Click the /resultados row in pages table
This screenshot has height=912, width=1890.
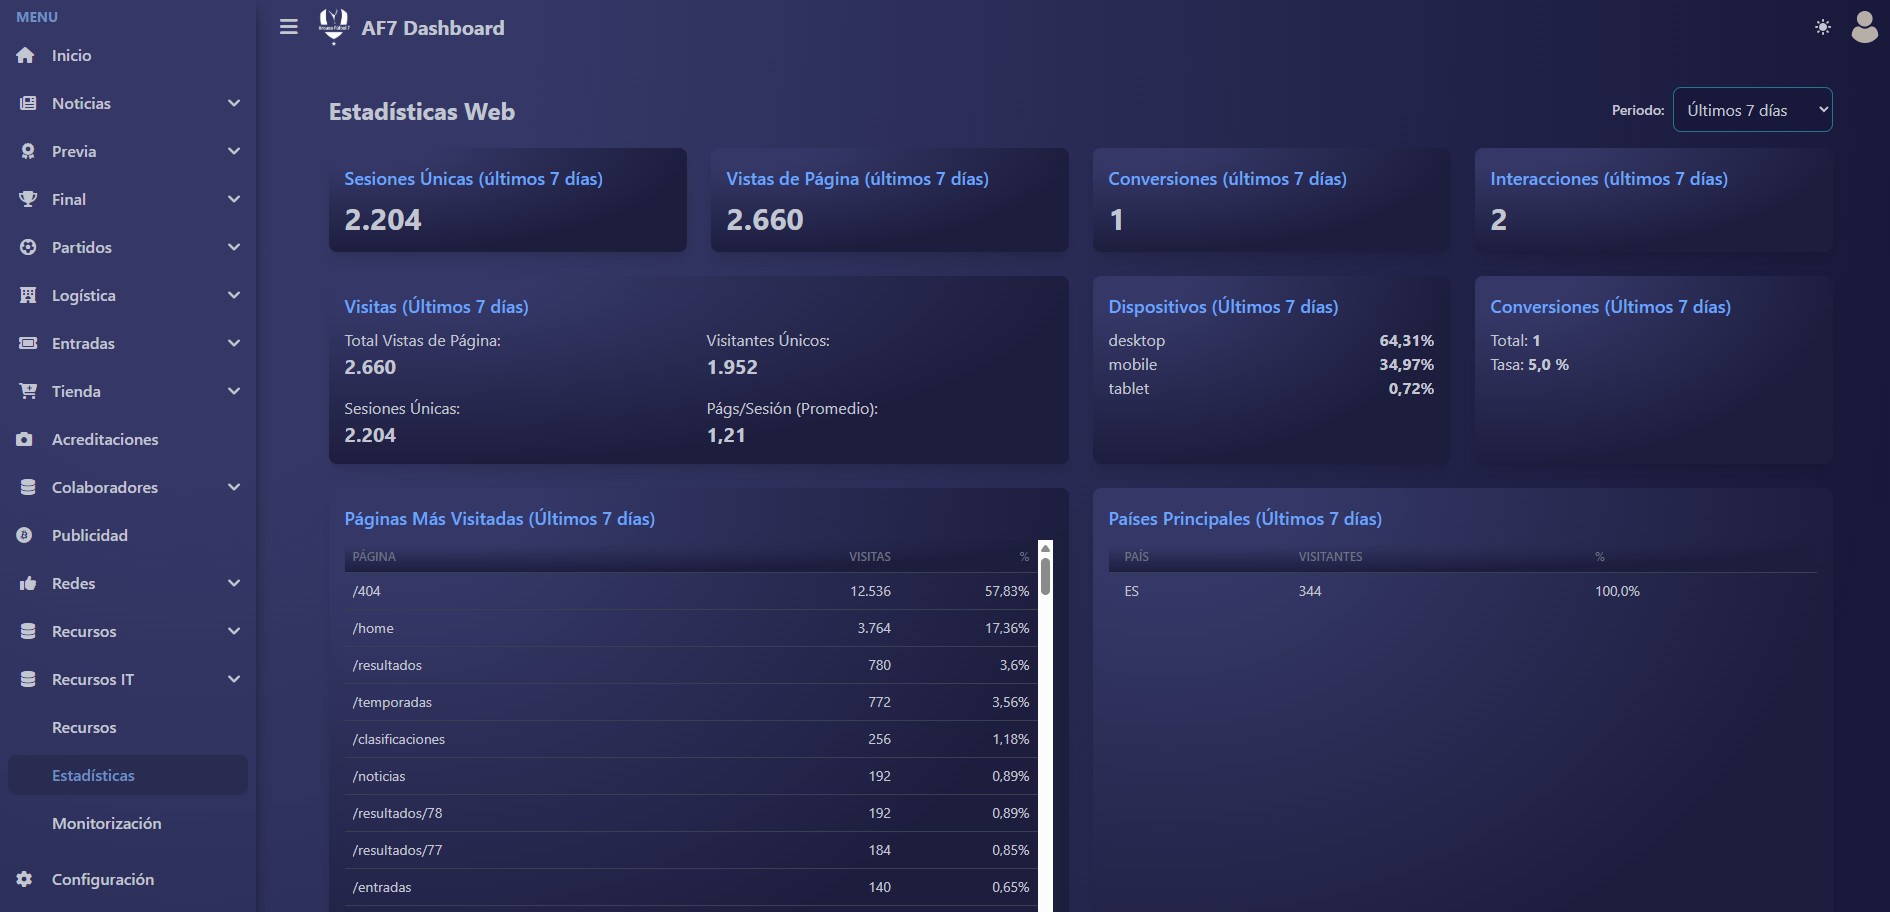691,665
